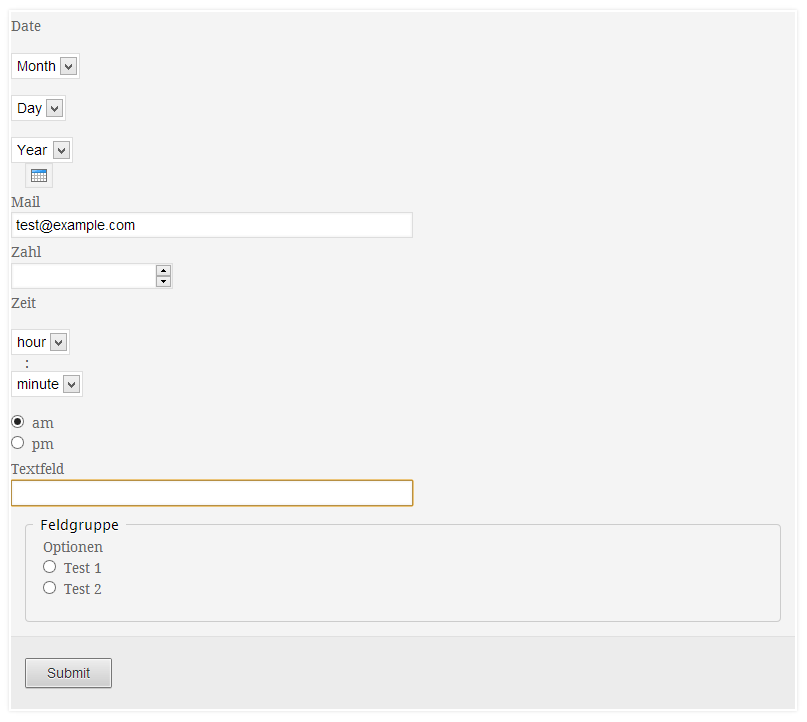Choose Test 2 in Feldgruppe options
The height and width of the screenshot is (722, 807).
(x=49, y=587)
